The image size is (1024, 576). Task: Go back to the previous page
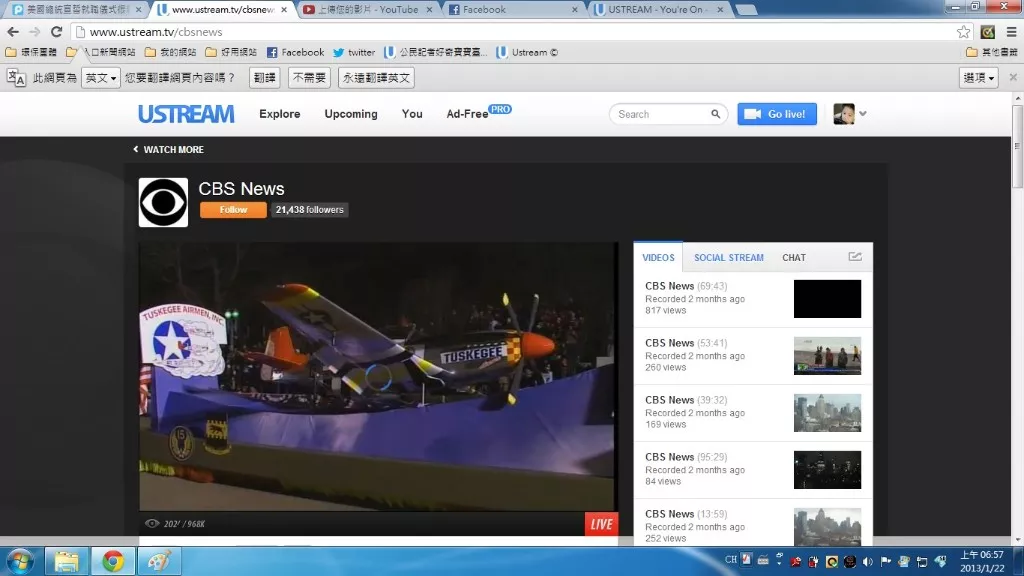tap(13, 31)
